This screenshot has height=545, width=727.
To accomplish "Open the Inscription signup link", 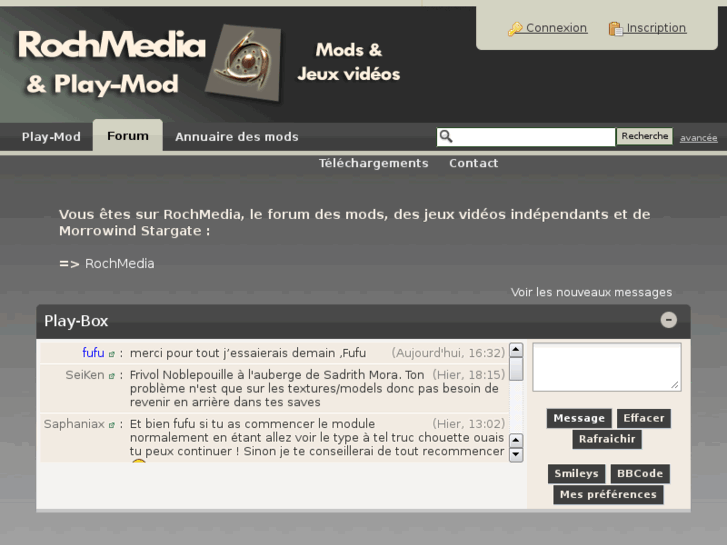I will click(x=656, y=28).
